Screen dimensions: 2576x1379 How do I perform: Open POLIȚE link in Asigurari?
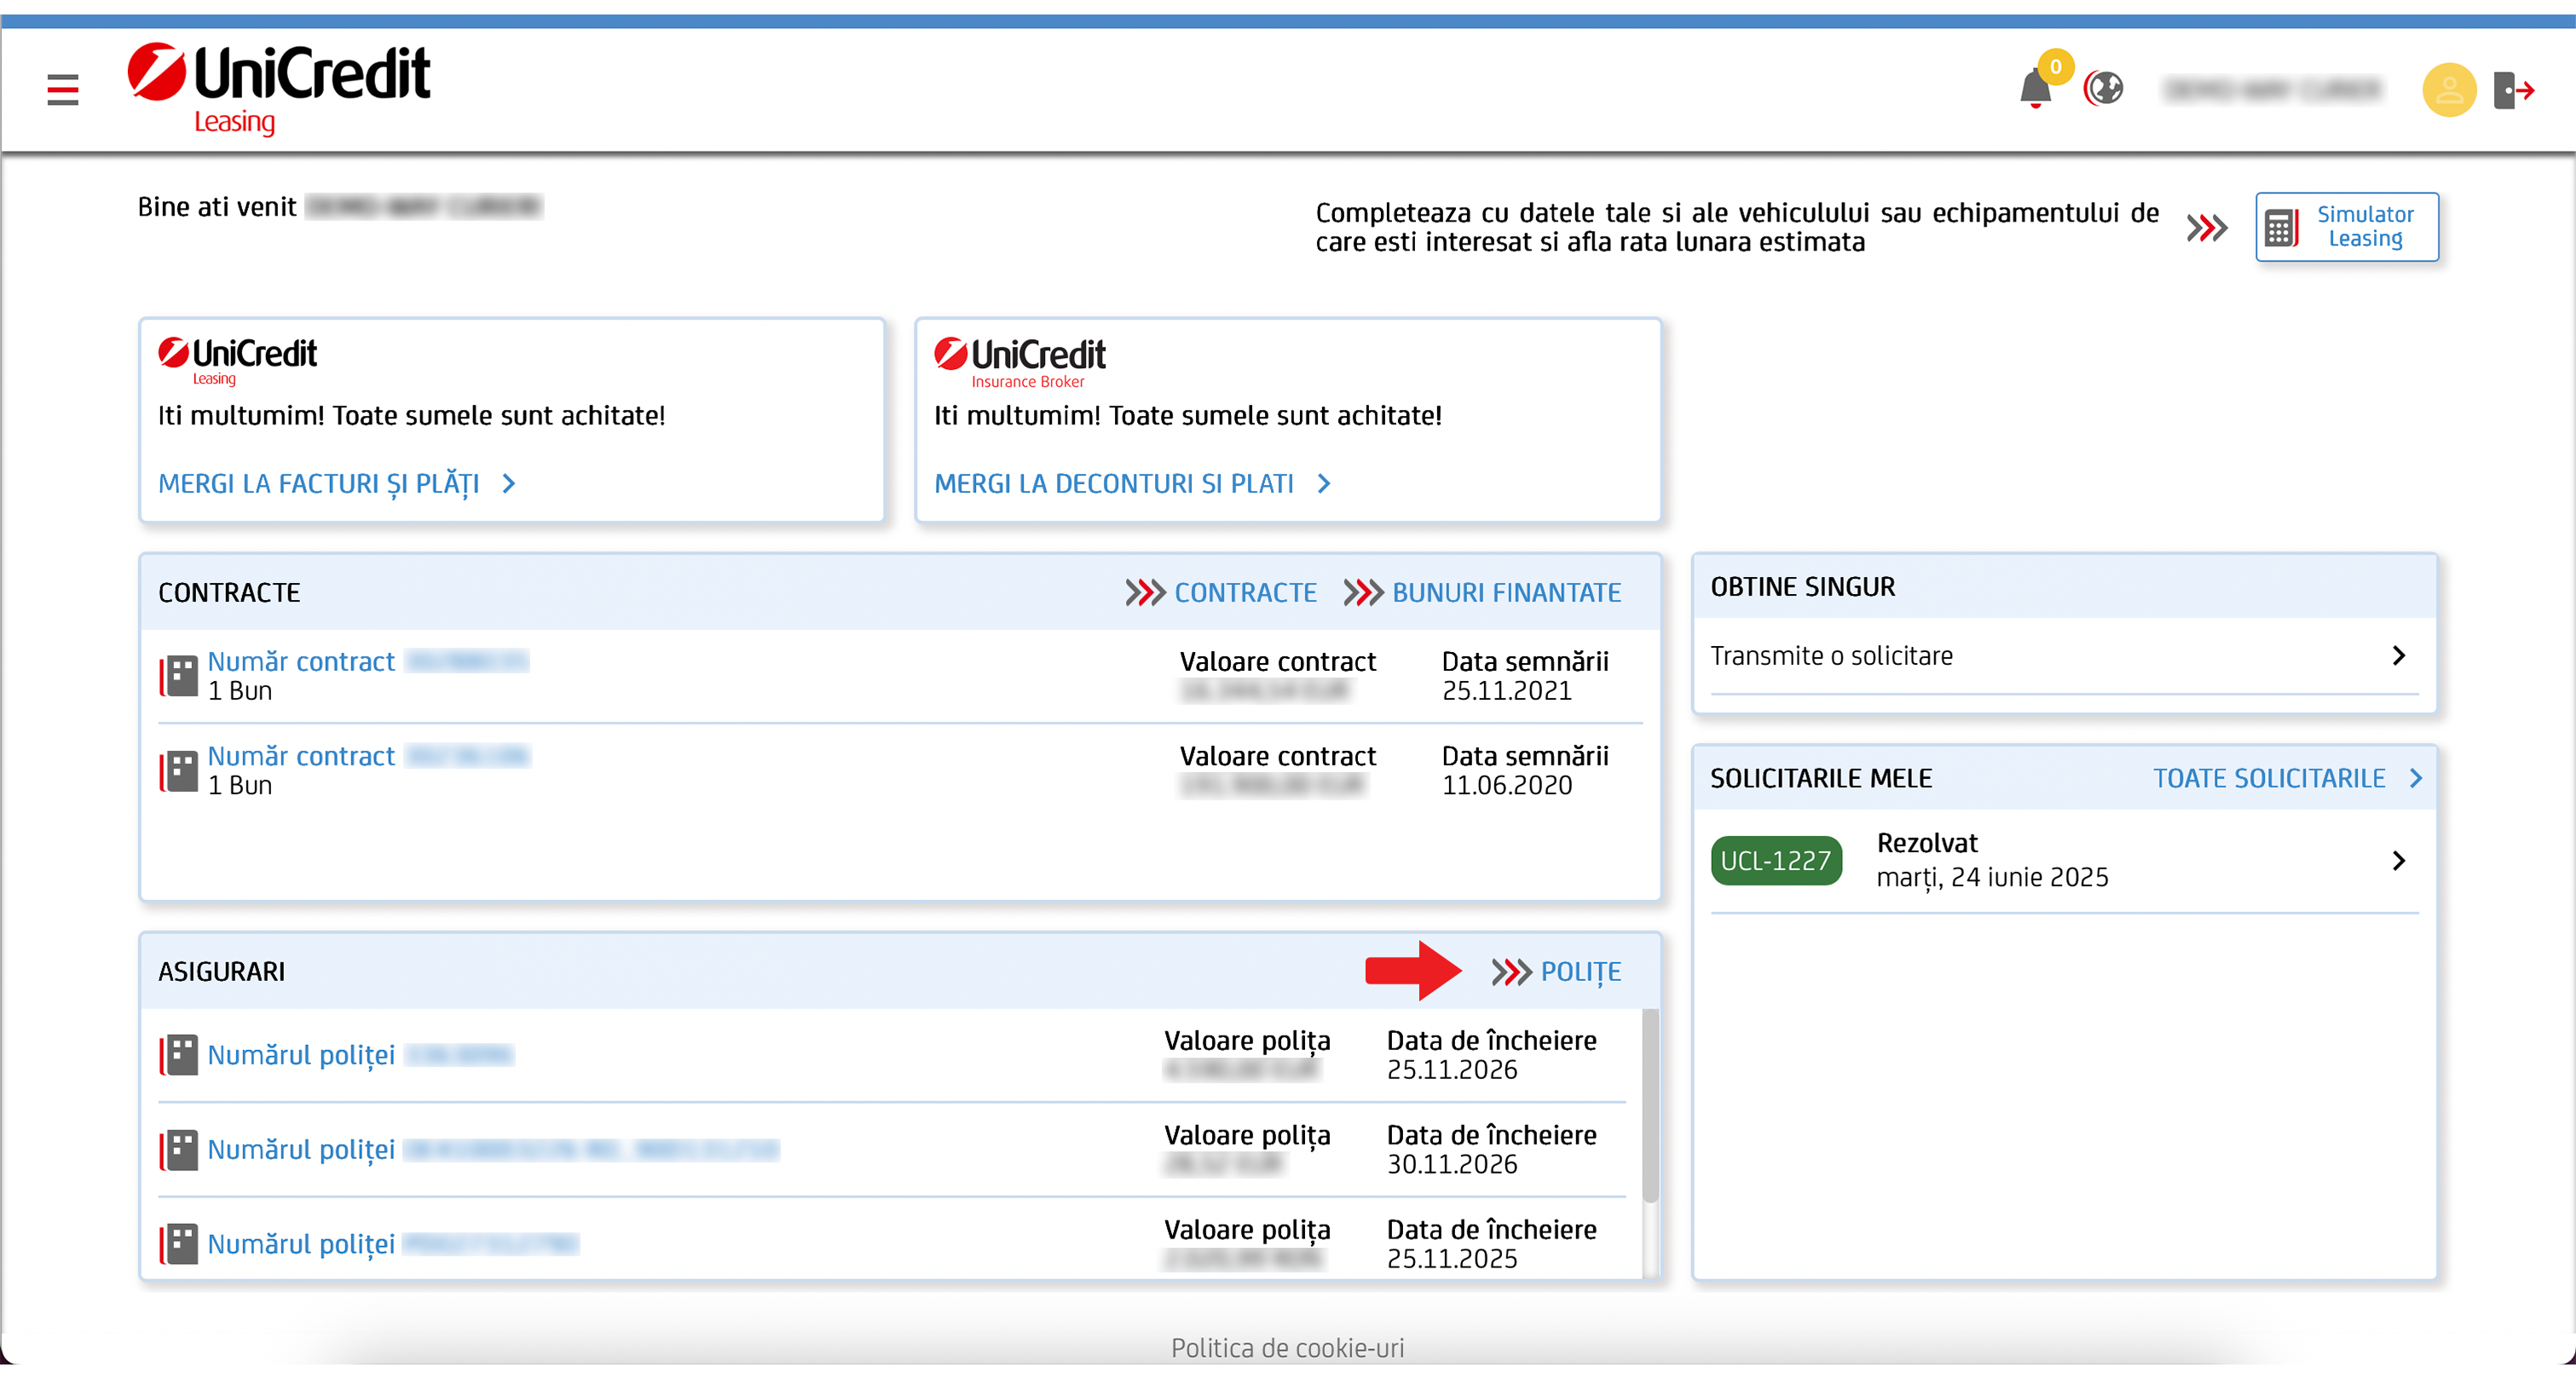coord(1580,972)
